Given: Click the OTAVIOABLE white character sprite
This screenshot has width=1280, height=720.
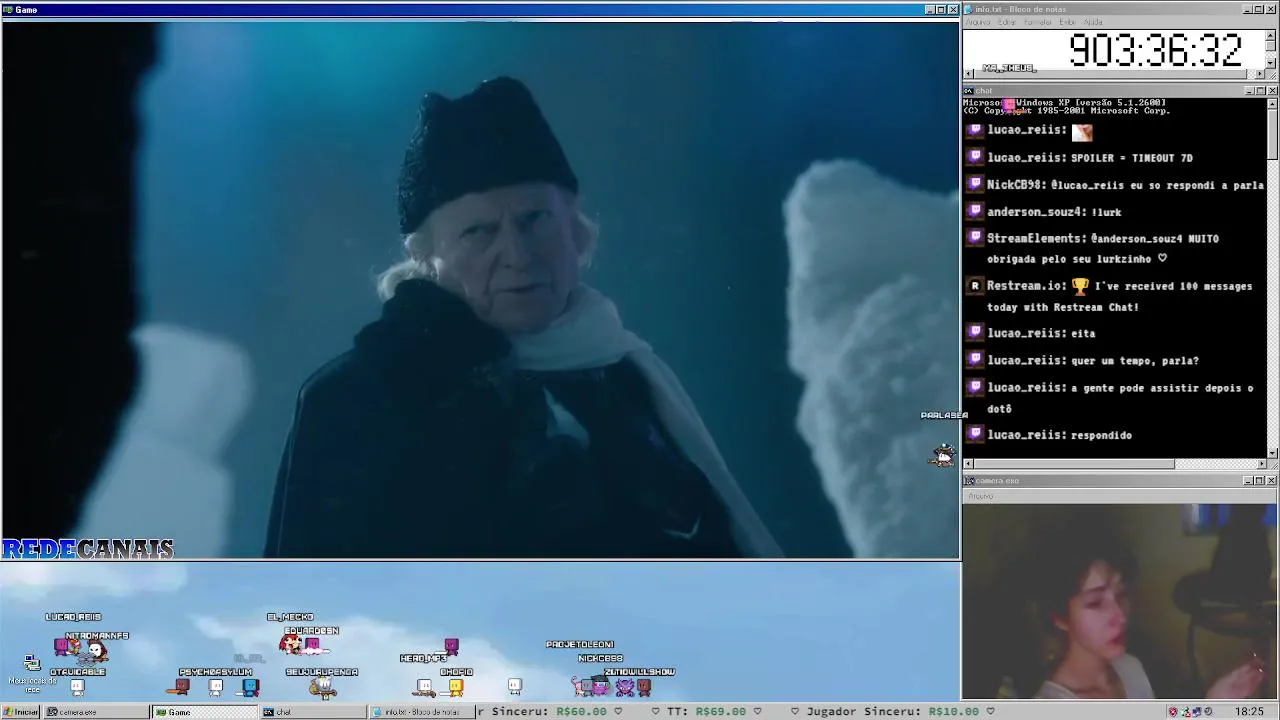Looking at the screenshot, I should pos(78,687).
